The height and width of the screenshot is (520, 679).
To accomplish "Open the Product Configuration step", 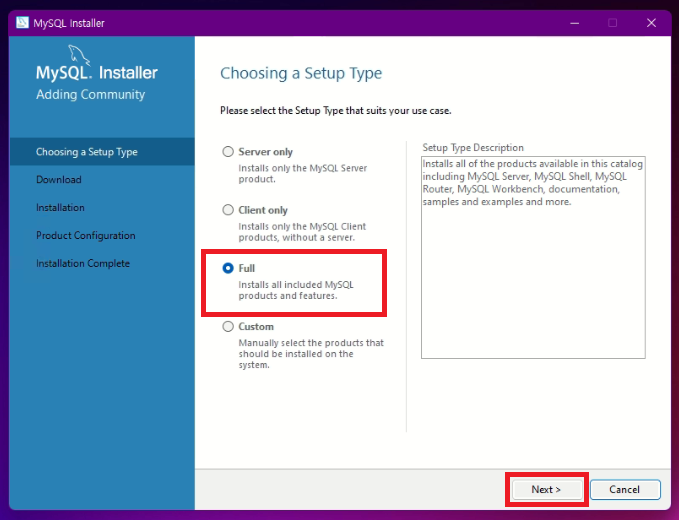I will 86,236.
